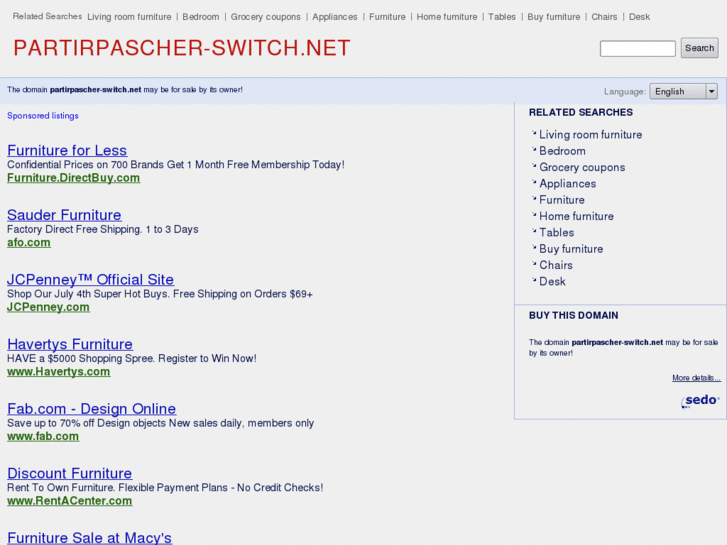Select Furniture in top related searches
727x545 pixels.
(387, 17)
